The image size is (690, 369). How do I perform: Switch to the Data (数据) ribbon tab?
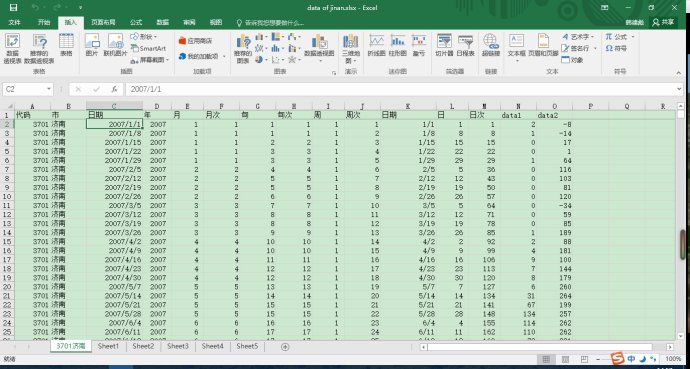162,22
